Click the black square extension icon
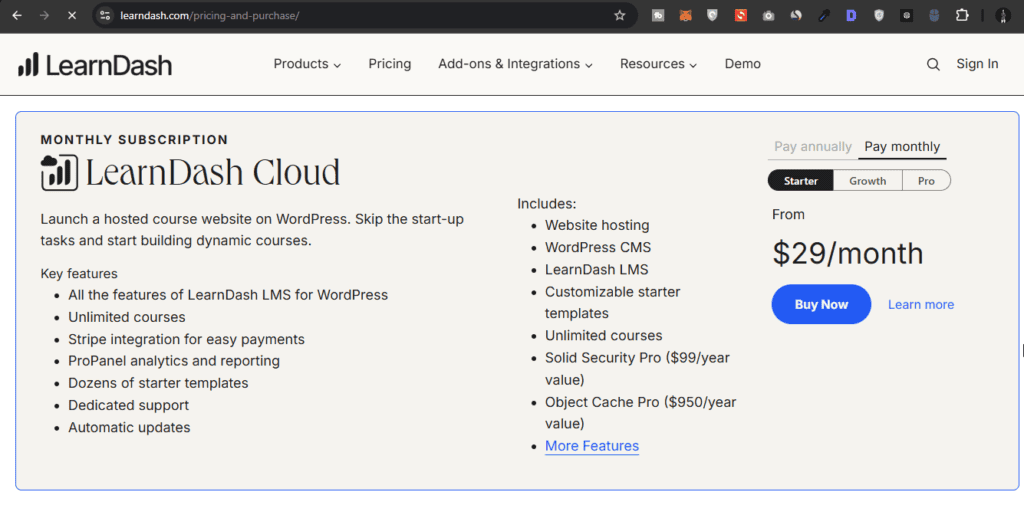 [906, 15]
